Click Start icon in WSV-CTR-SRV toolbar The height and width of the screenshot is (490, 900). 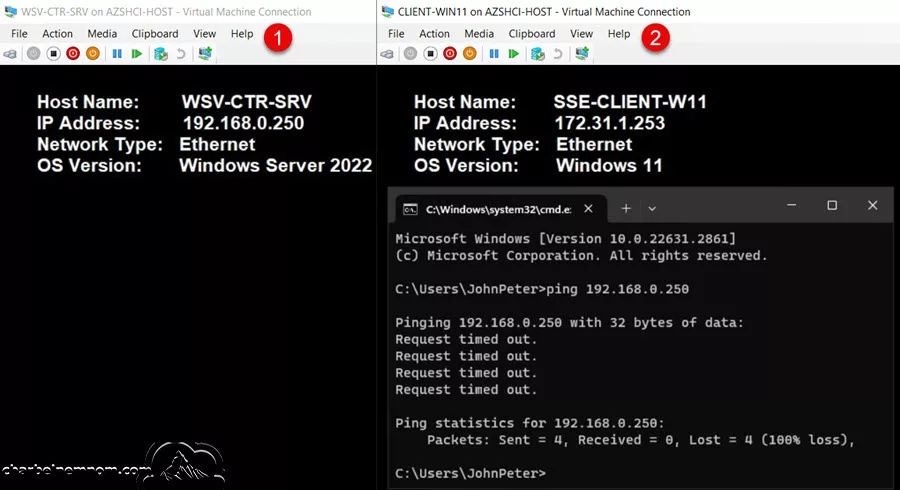click(33, 54)
